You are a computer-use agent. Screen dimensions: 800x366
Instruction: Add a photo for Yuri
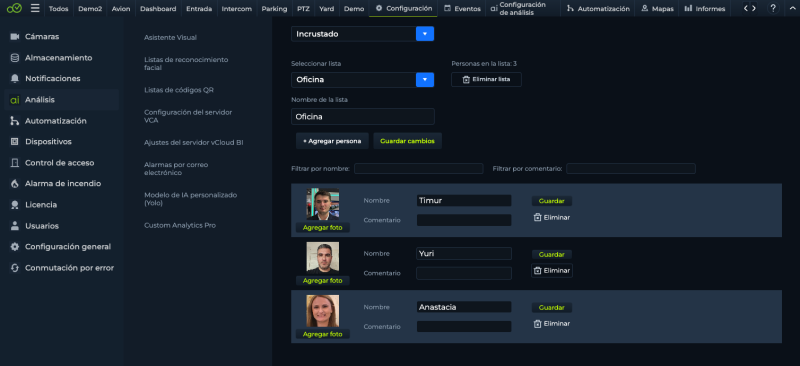click(322, 280)
